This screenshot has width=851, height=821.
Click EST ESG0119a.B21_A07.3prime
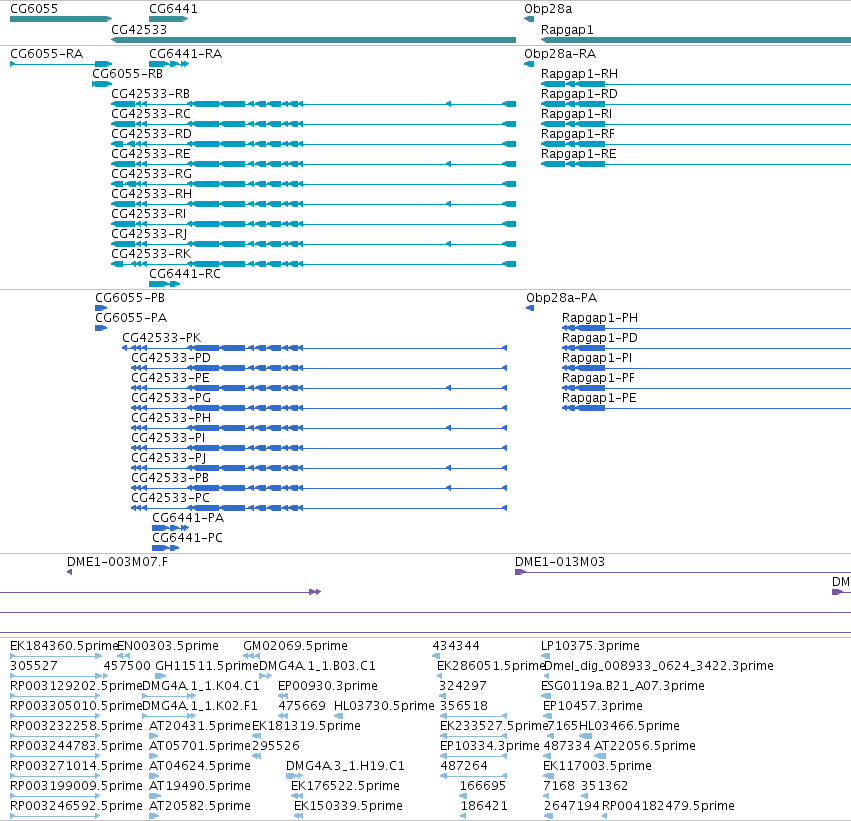[623, 686]
